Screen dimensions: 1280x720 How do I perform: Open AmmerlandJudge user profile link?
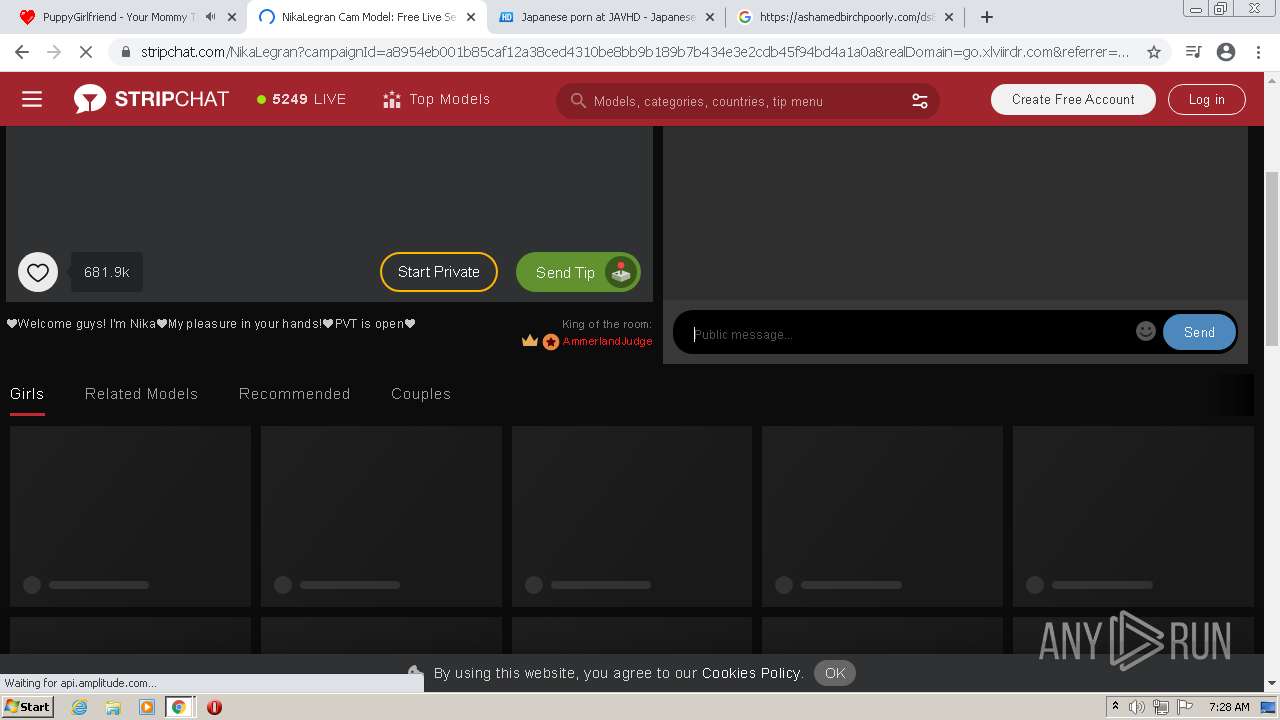(607, 341)
